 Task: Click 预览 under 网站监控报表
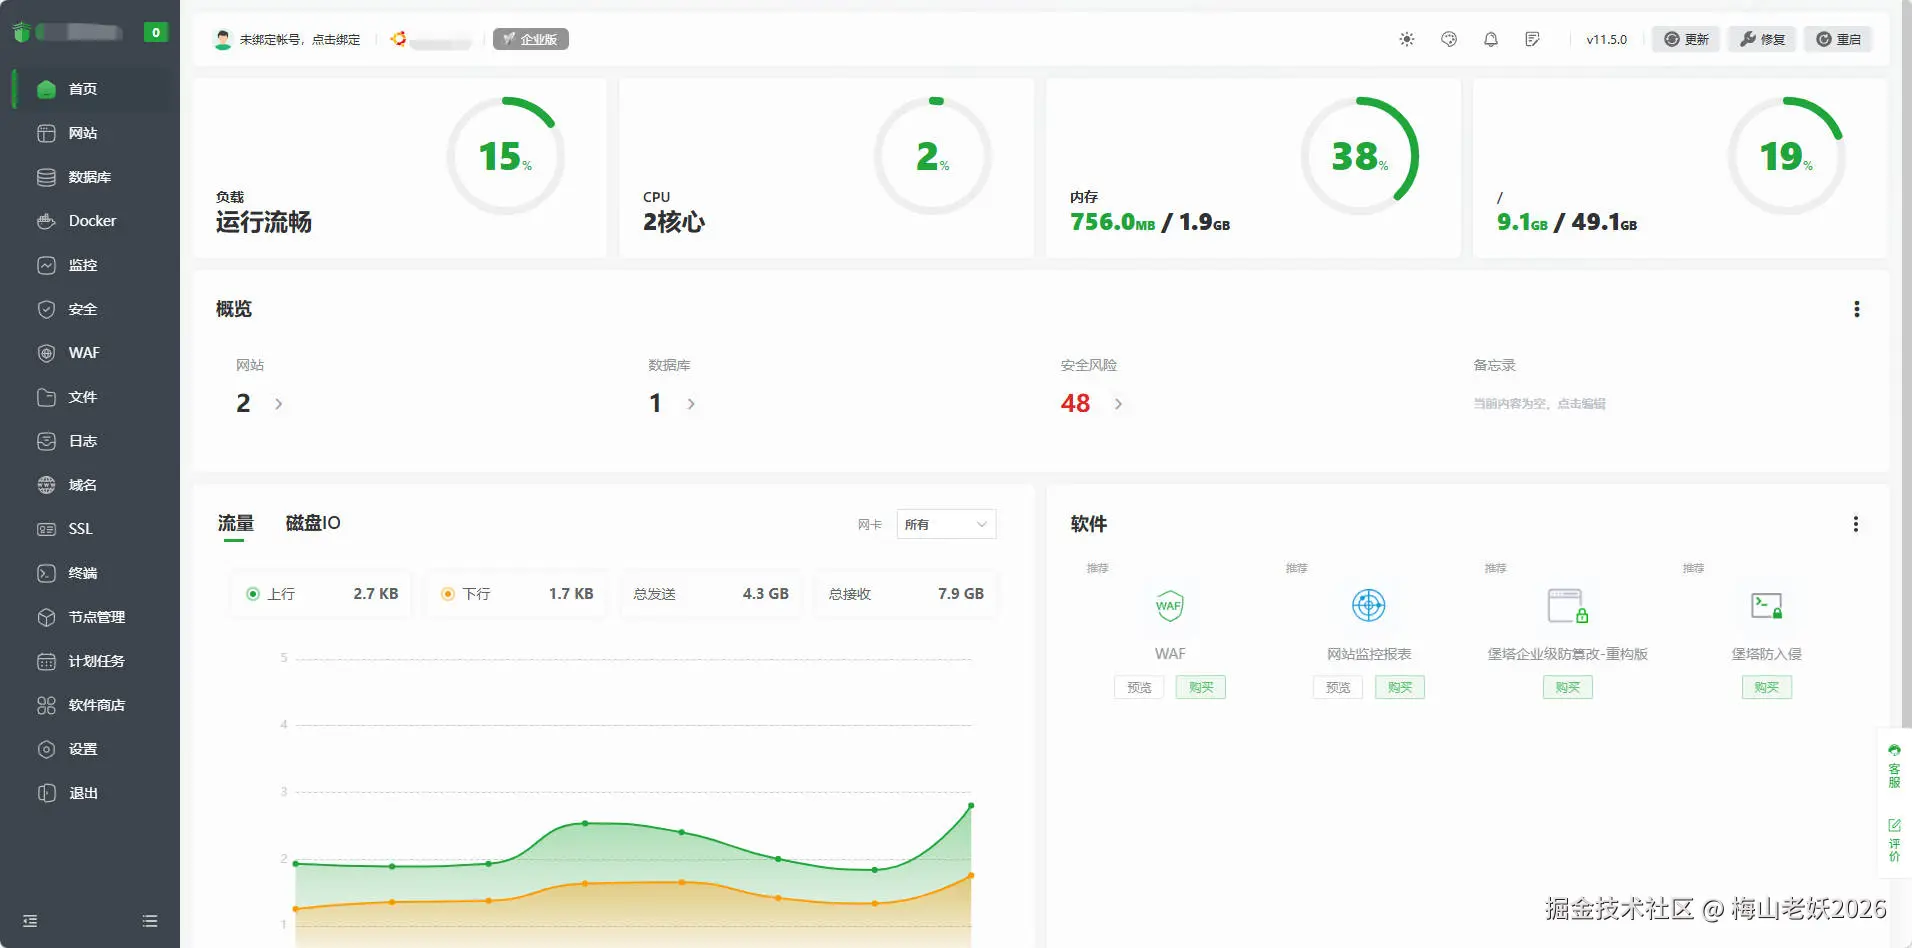pos(1338,687)
